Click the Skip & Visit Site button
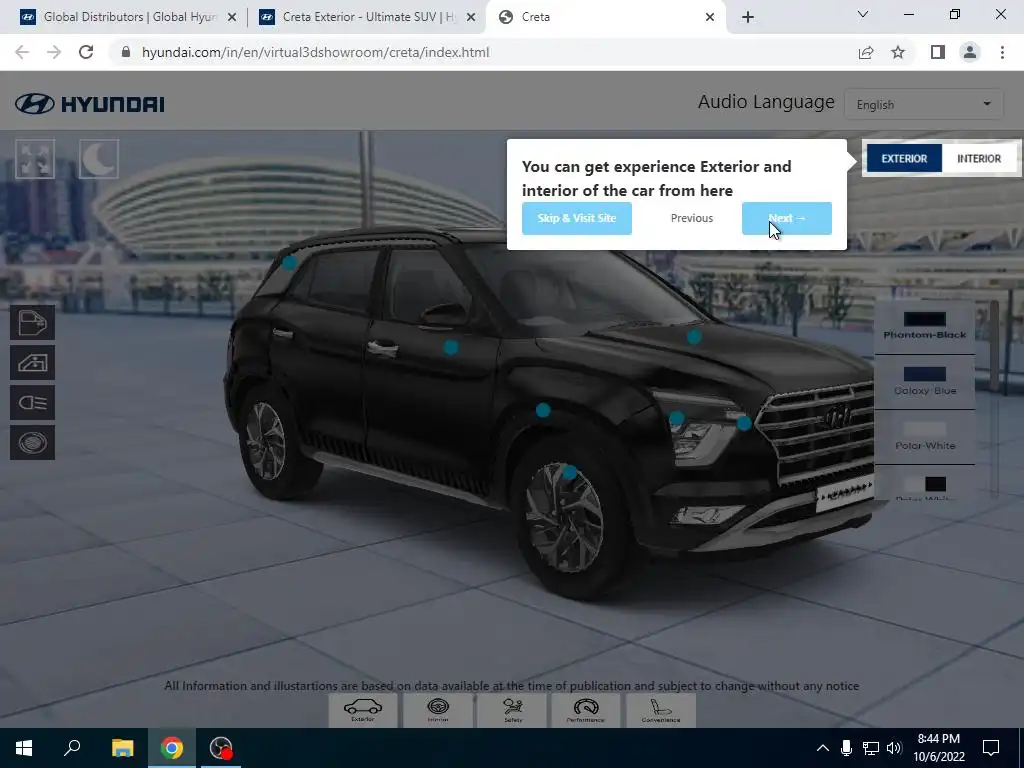The image size is (1024, 768). (577, 218)
